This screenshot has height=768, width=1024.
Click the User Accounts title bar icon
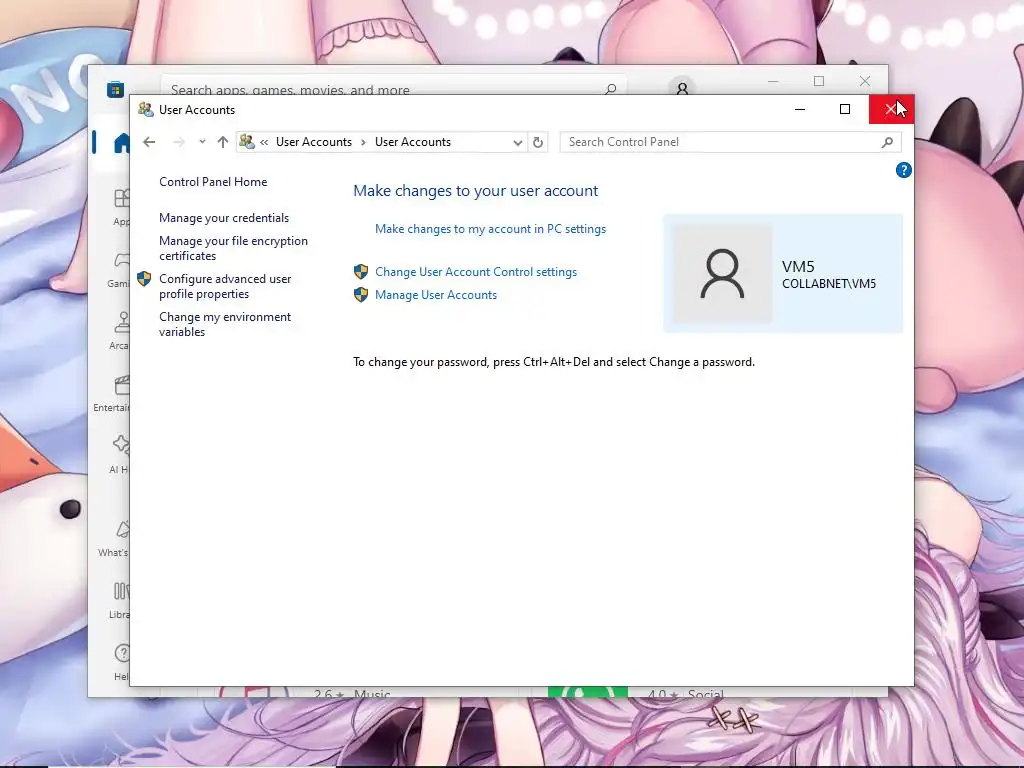pos(146,110)
